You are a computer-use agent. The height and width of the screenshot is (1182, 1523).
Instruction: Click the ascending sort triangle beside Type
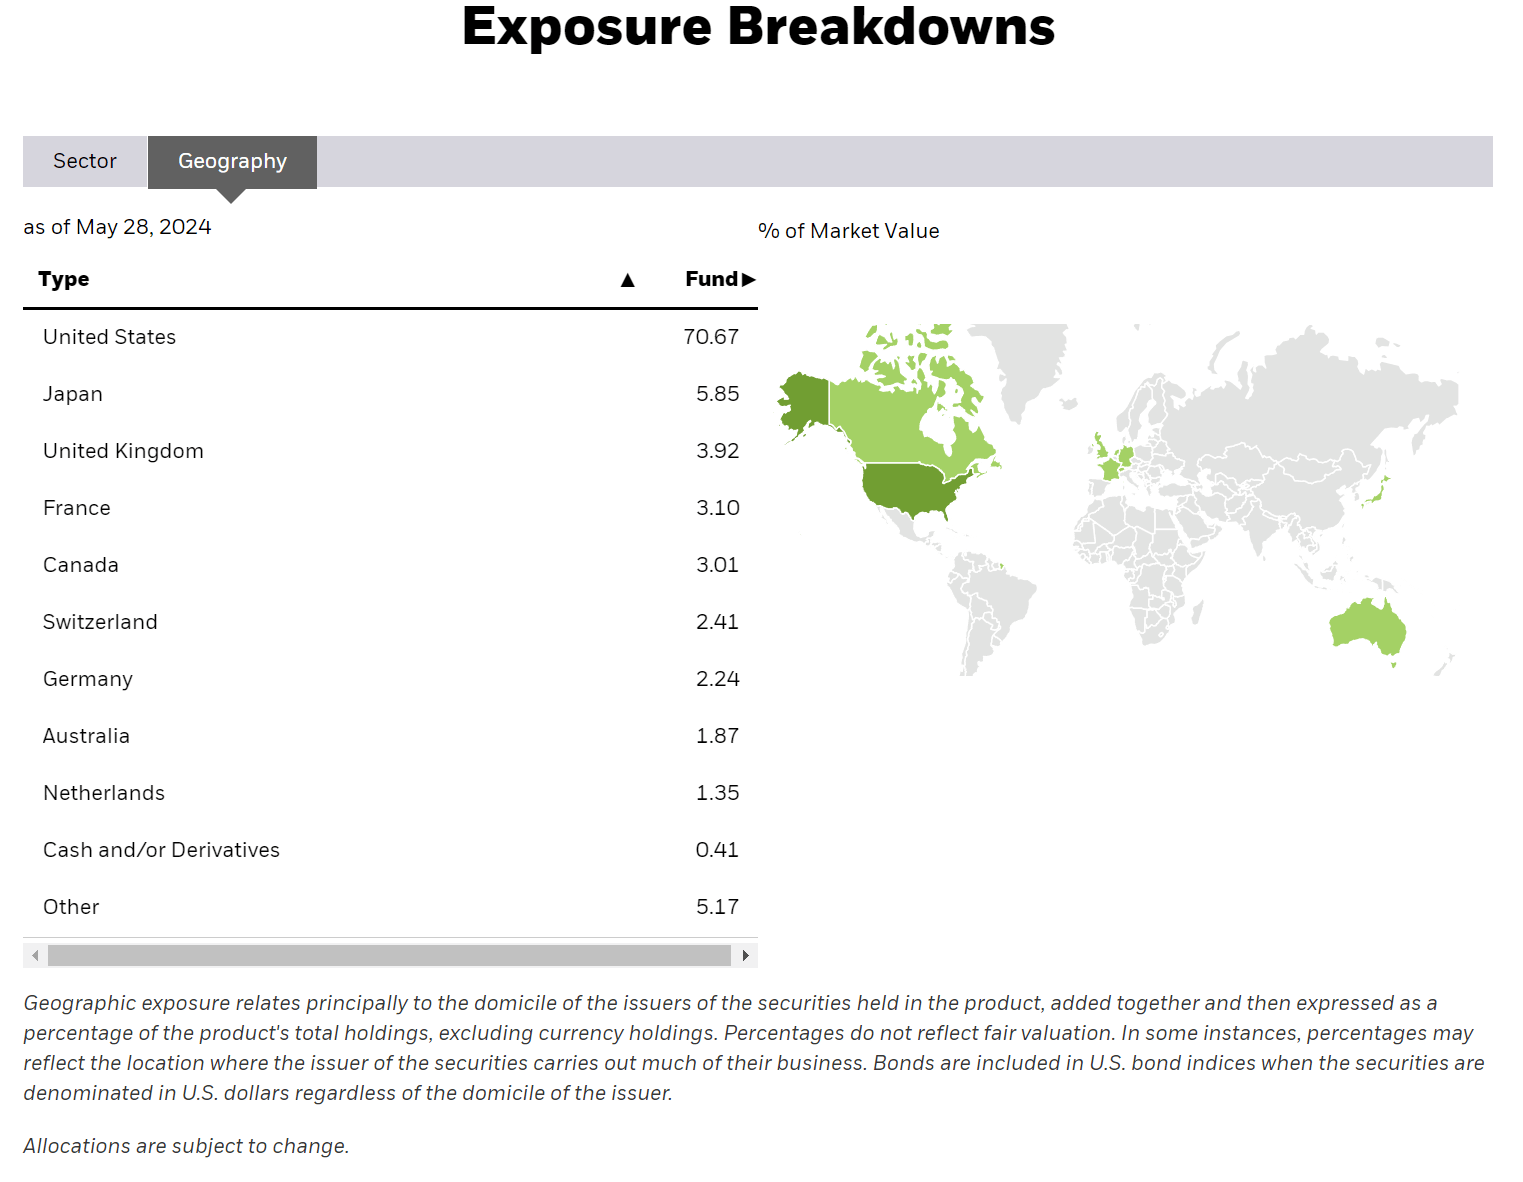(x=628, y=280)
